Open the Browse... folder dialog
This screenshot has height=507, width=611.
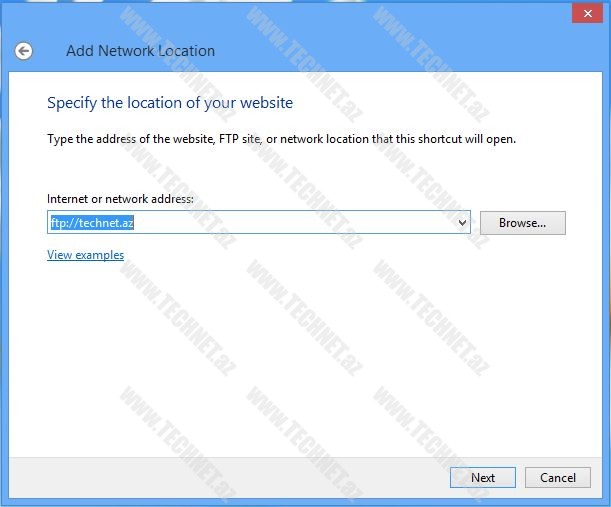click(522, 223)
